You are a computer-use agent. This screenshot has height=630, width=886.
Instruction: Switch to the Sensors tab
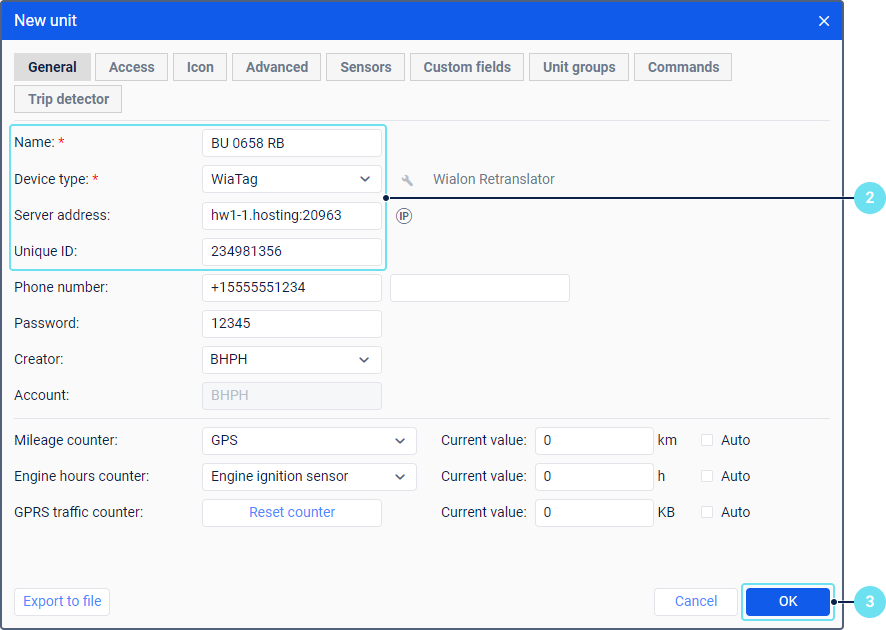coord(366,67)
